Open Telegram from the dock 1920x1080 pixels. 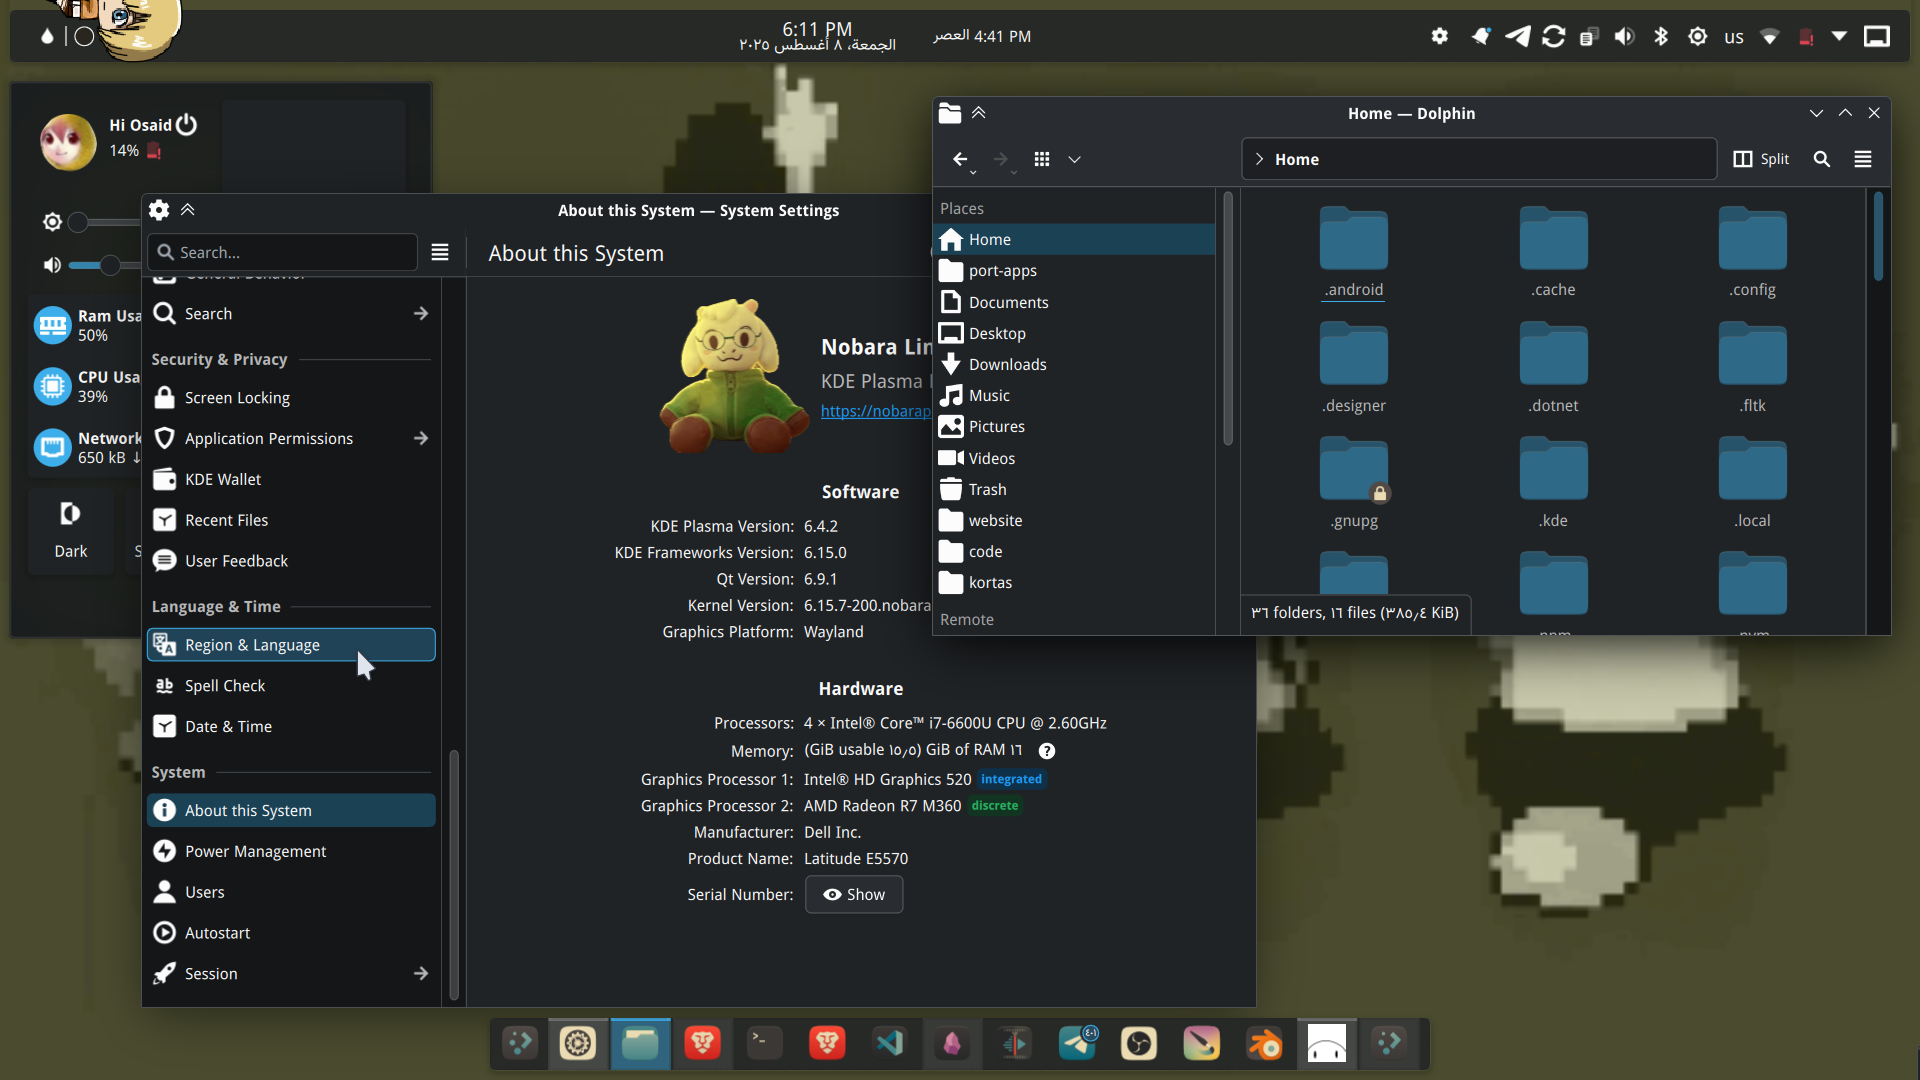point(1078,1044)
